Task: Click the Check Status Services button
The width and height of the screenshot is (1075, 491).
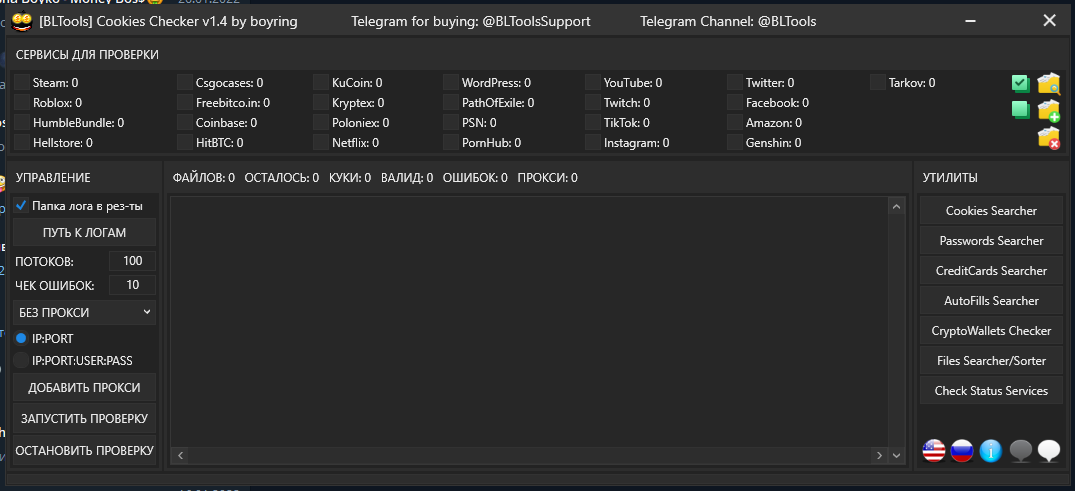Action: pos(991,391)
